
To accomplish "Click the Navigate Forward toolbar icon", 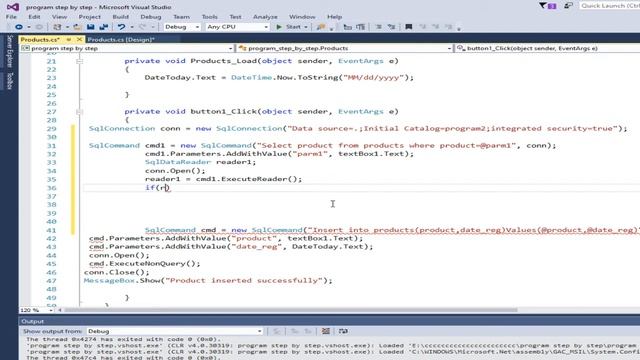I will coord(39,27).
